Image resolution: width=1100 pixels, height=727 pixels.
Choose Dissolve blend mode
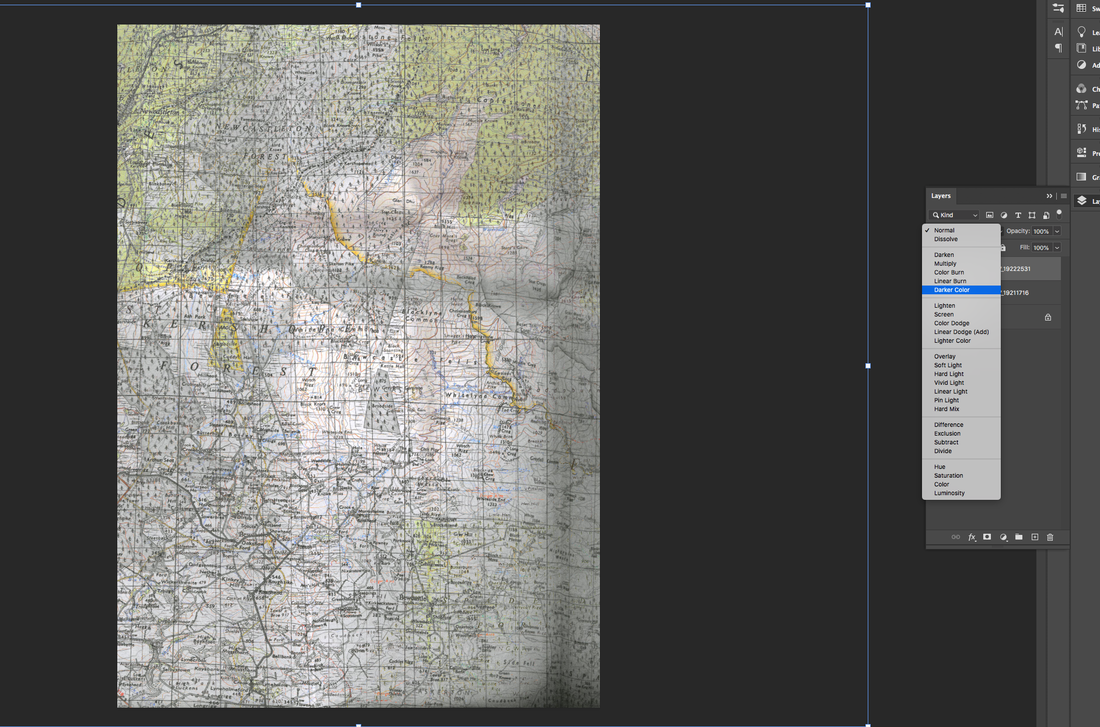click(961, 239)
